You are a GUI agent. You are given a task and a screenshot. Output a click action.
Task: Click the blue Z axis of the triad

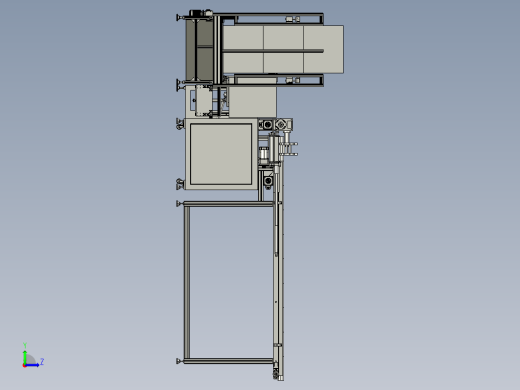pos(32,365)
